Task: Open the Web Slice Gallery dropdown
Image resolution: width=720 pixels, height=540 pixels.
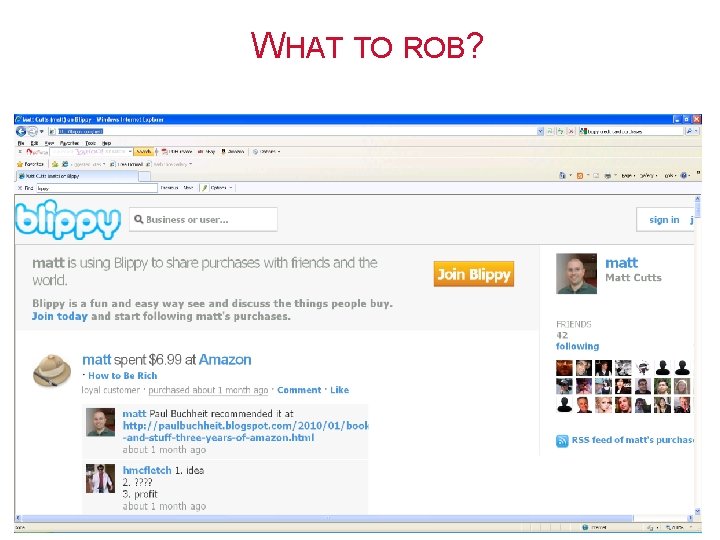Action: pos(170,164)
